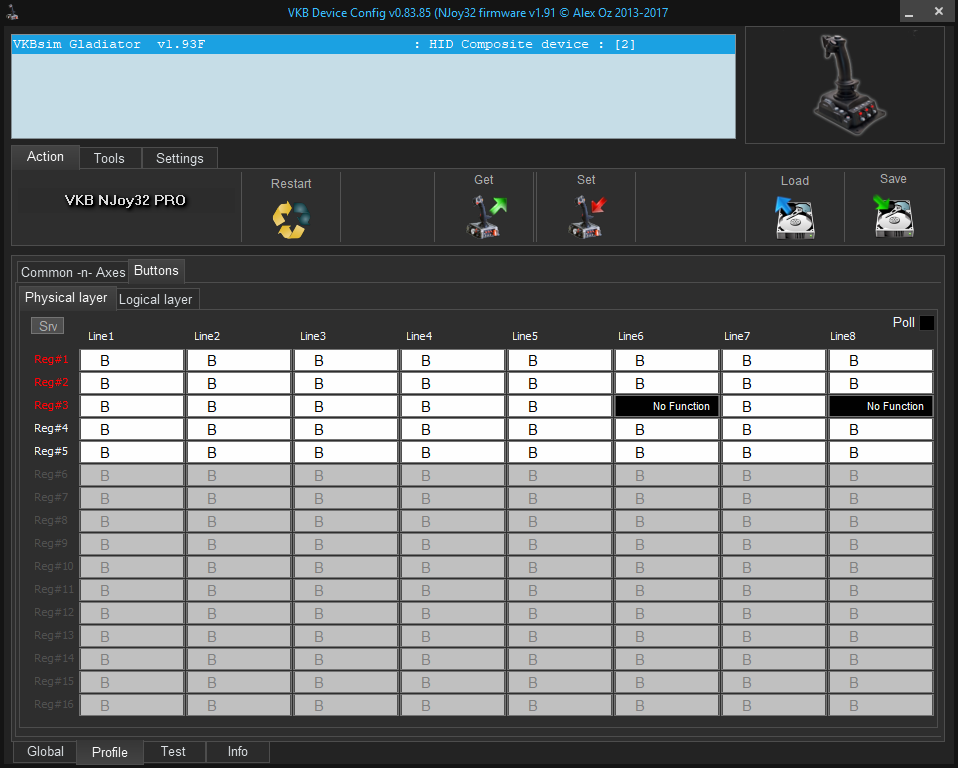Click Reg#2 Line6 button cell

tap(667, 384)
